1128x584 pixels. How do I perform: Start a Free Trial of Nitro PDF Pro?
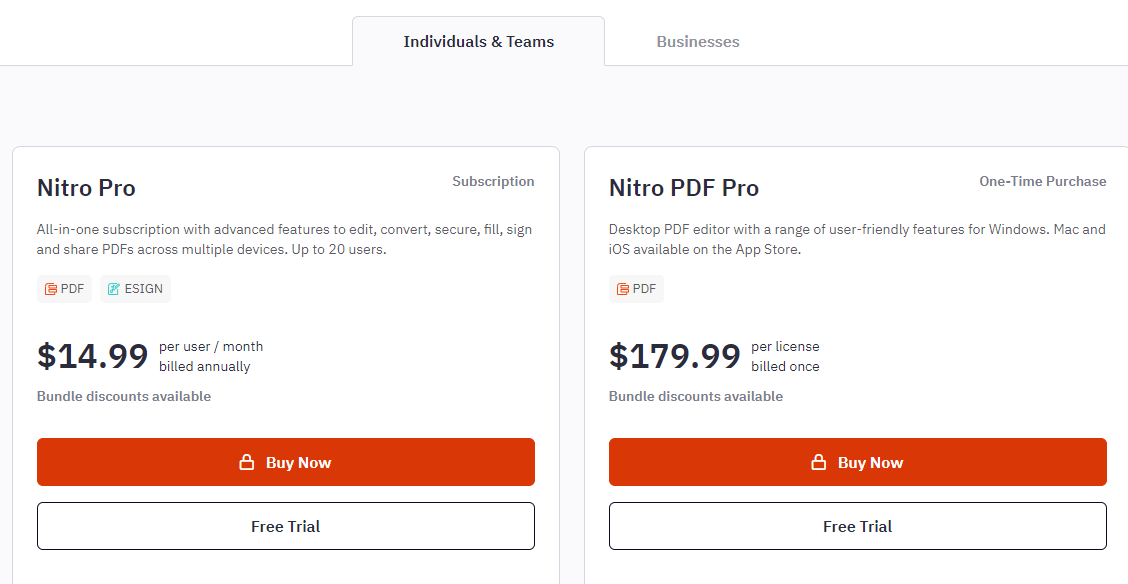(x=858, y=525)
